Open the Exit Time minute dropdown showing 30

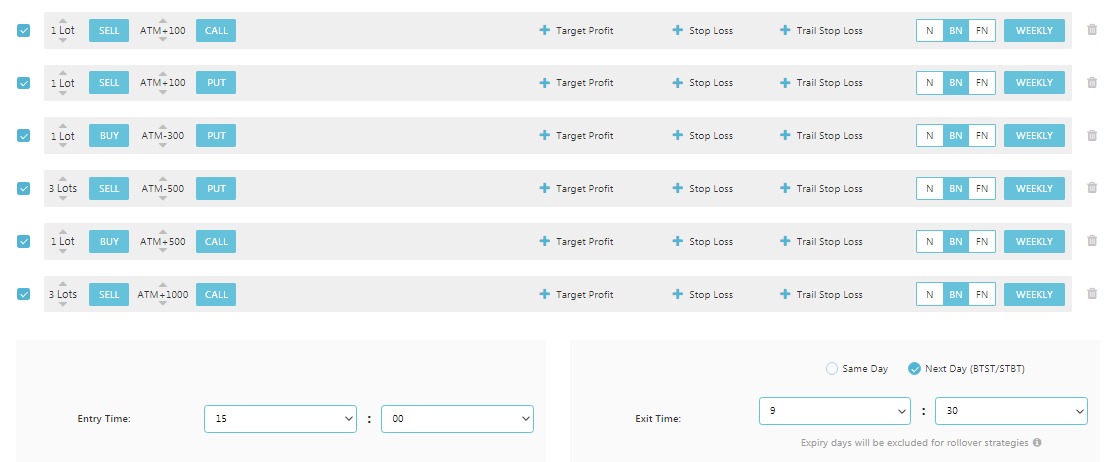point(1011,411)
